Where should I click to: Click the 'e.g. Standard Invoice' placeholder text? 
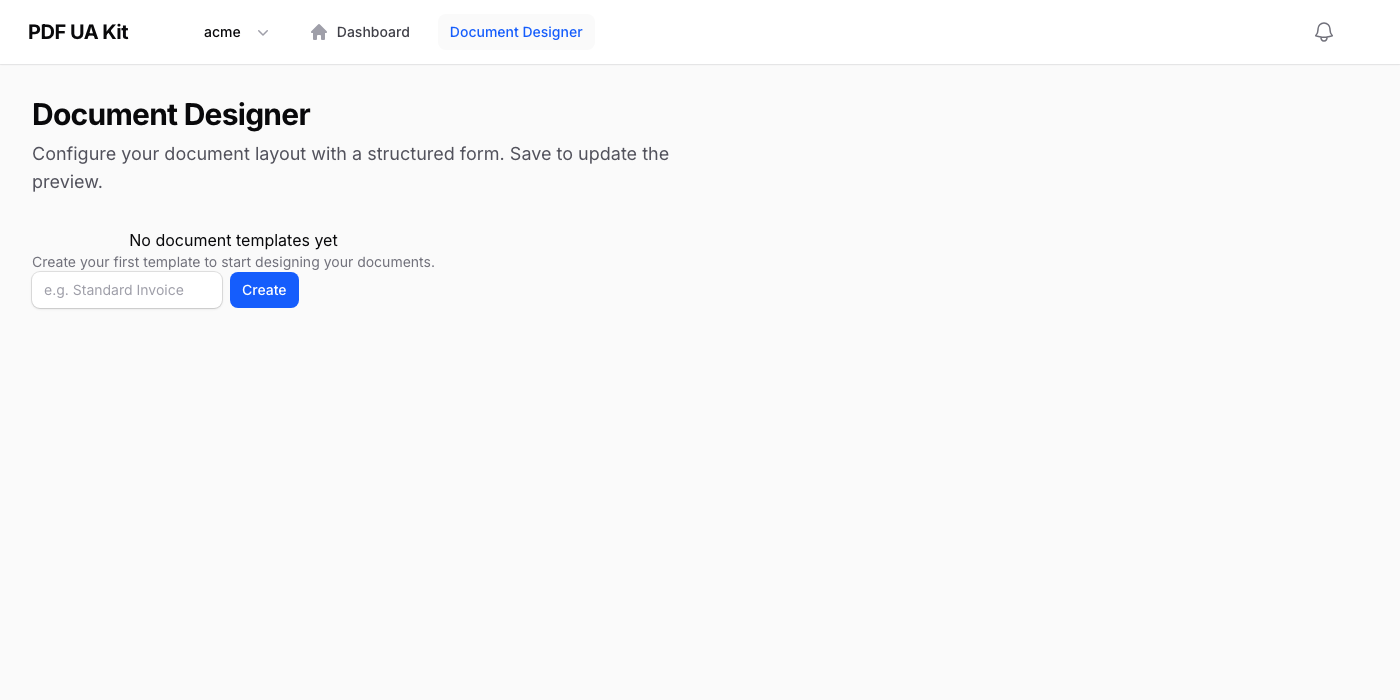coord(114,290)
